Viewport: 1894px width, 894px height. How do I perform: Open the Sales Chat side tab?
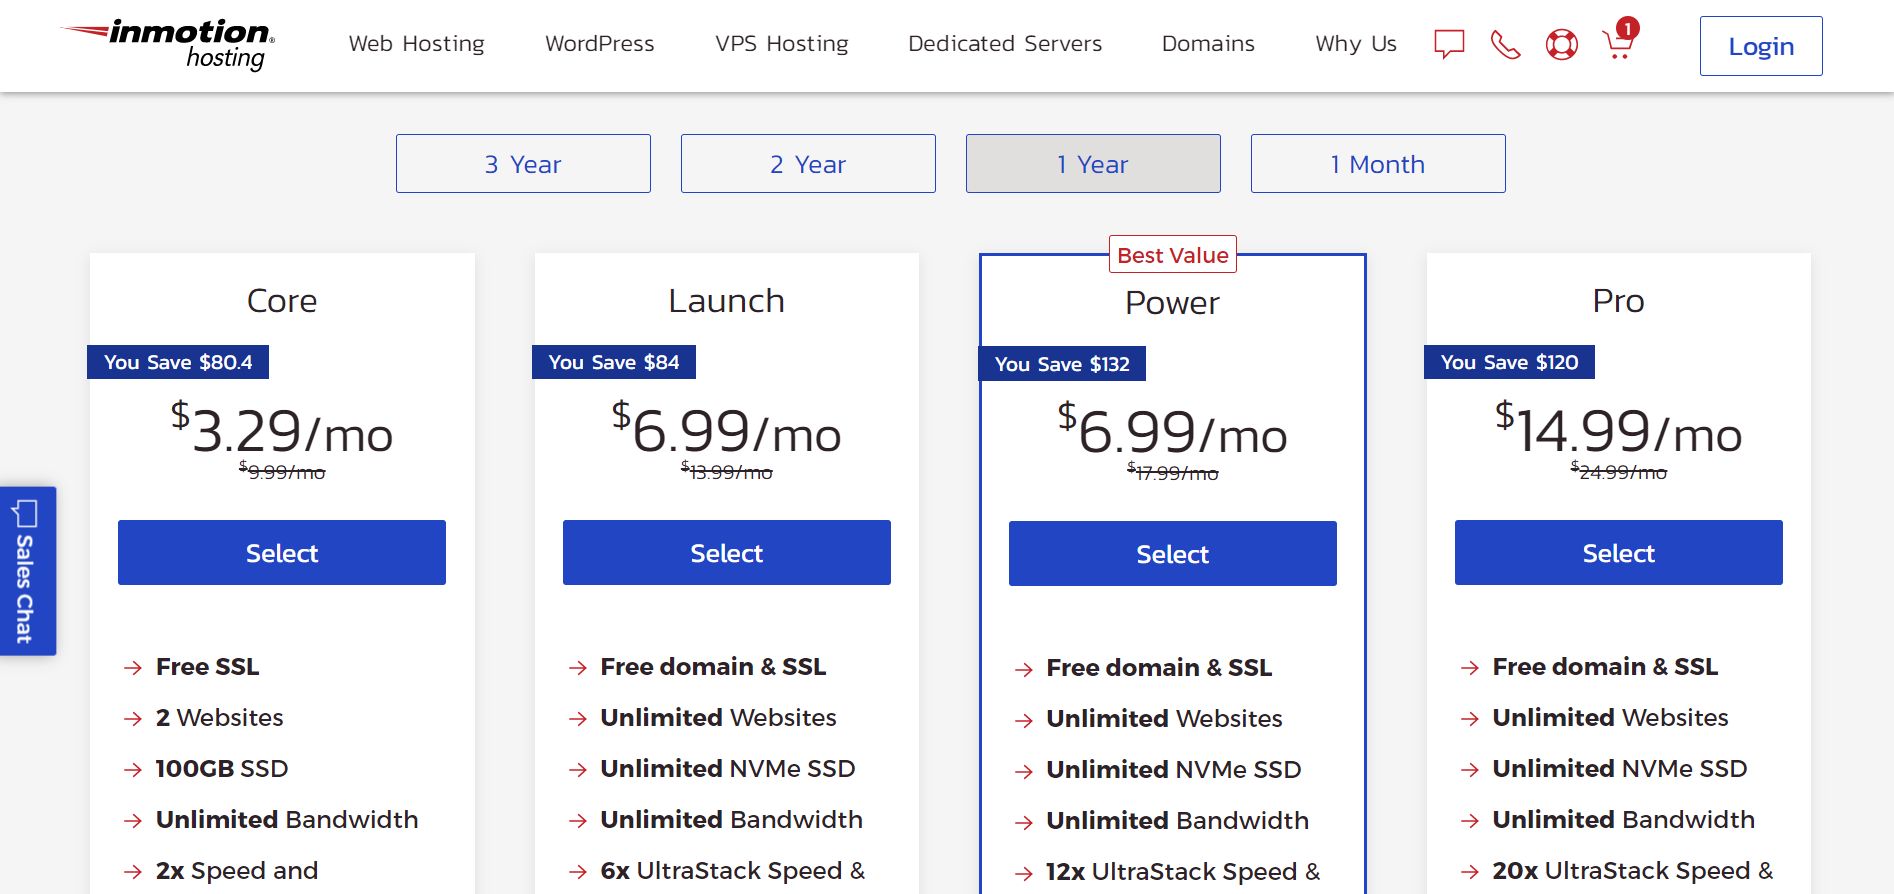28,571
